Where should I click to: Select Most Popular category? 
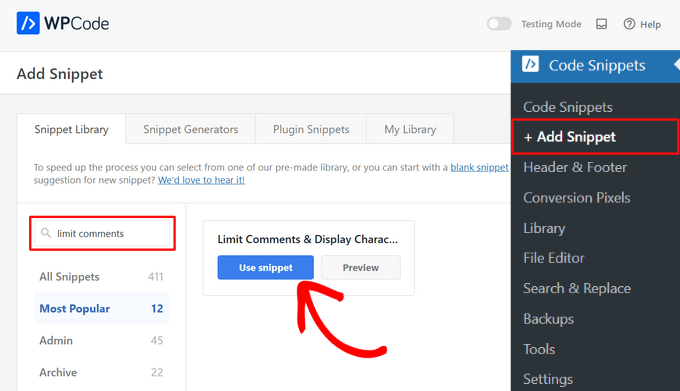[101, 308]
